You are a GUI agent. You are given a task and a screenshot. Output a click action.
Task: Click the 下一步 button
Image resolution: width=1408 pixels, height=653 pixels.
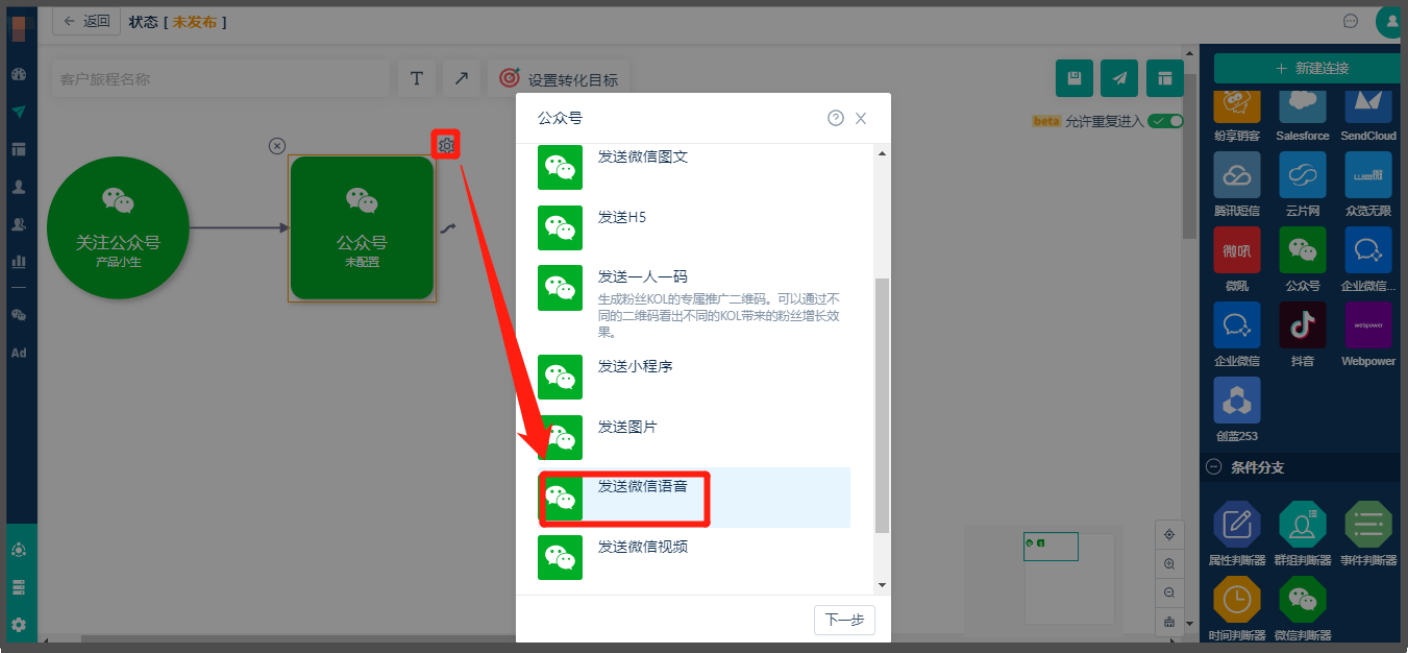(x=844, y=620)
